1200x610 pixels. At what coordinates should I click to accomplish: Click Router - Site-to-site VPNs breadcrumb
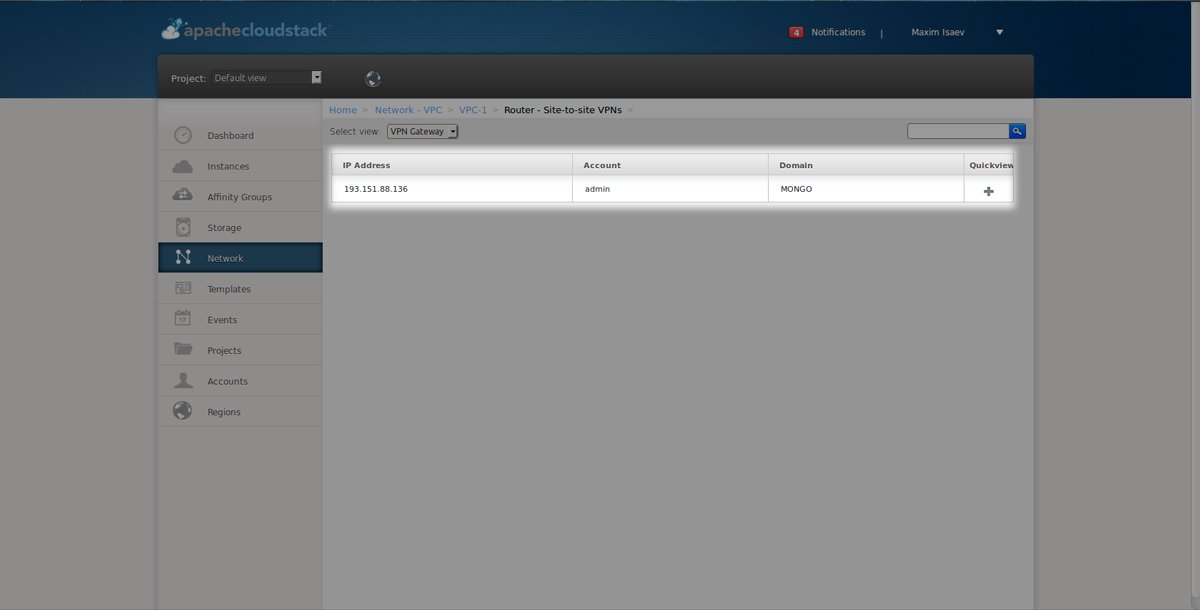tap(563, 110)
